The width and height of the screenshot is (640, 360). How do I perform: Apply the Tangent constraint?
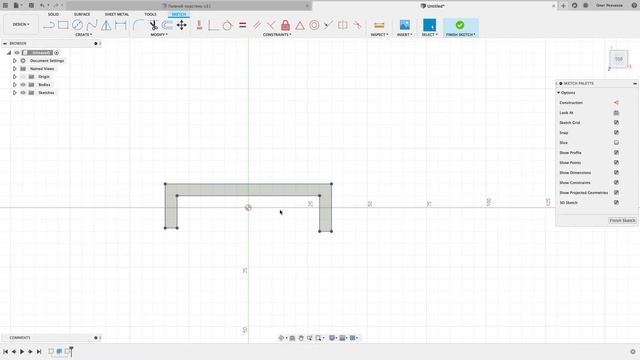click(x=227, y=25)
